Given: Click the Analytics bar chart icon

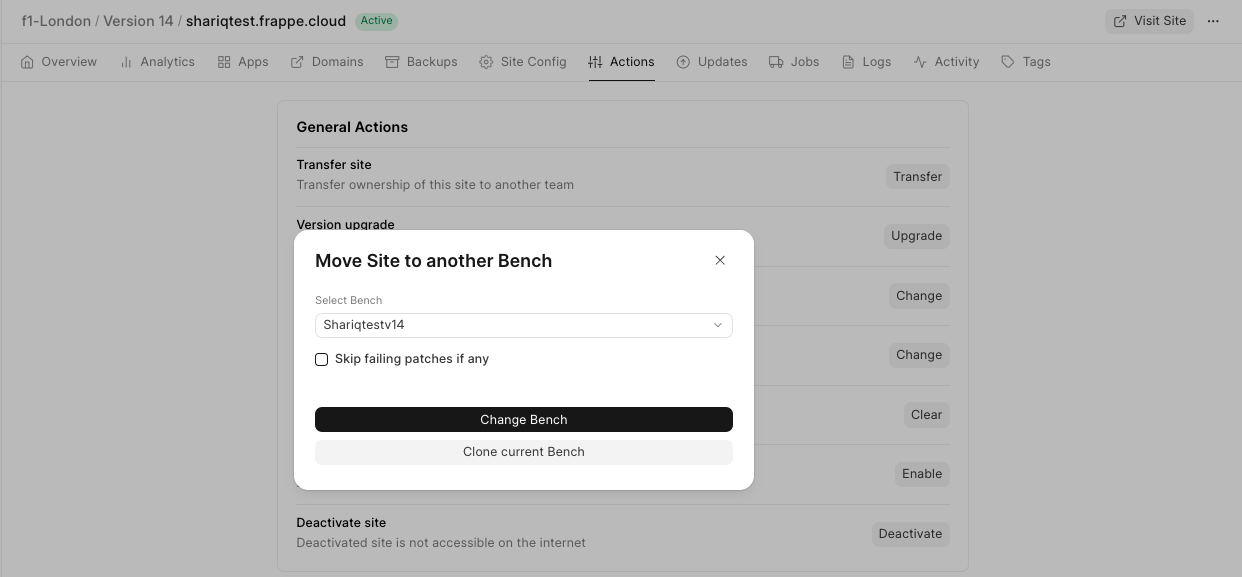Looking at the screenshot, I should (x=126, y=62).
